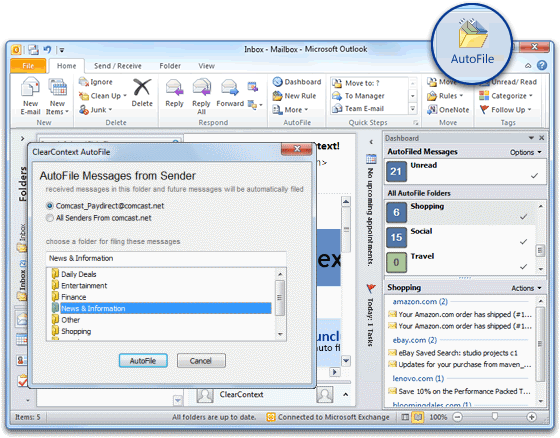Open the Categorize dropdown
560x438 pixels.
tap(506, 96)
